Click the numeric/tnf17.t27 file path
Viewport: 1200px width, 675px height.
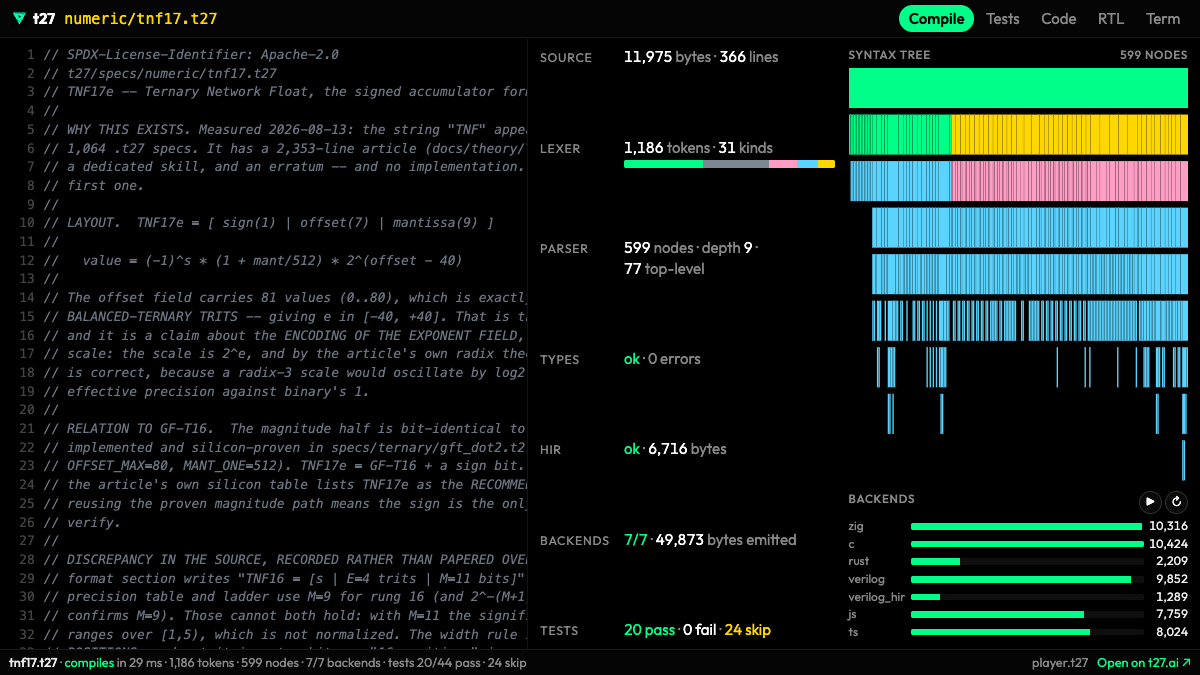pyautogui.click(x=141, y=18)
